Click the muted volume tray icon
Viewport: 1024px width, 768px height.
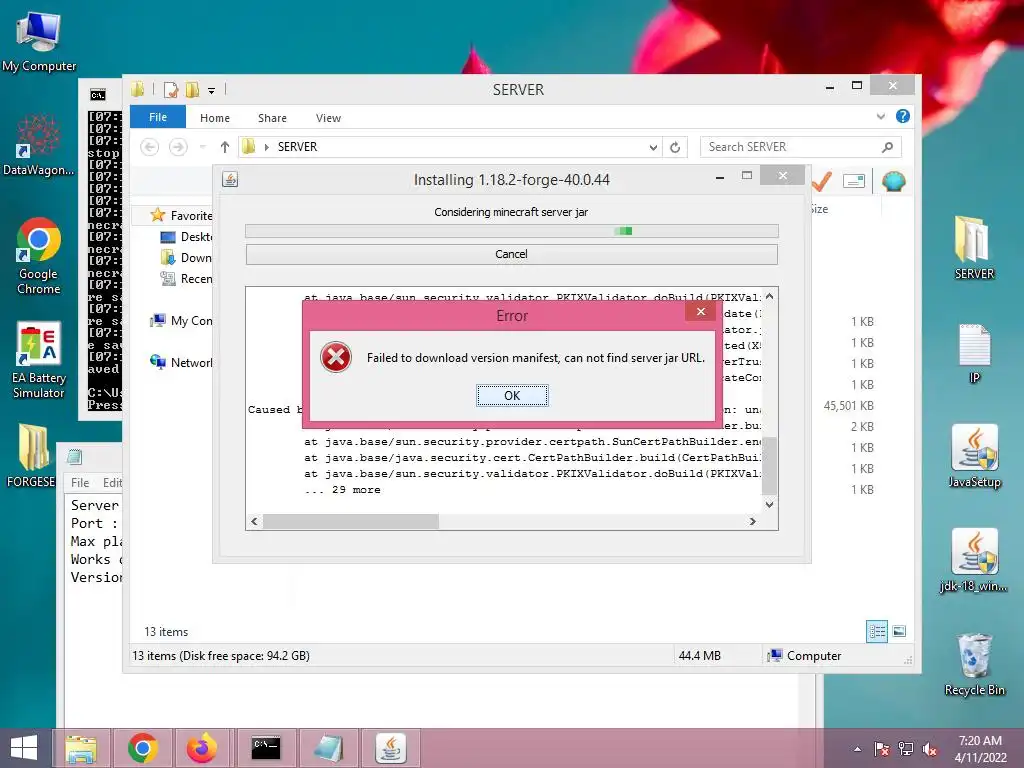pos(930,749)
